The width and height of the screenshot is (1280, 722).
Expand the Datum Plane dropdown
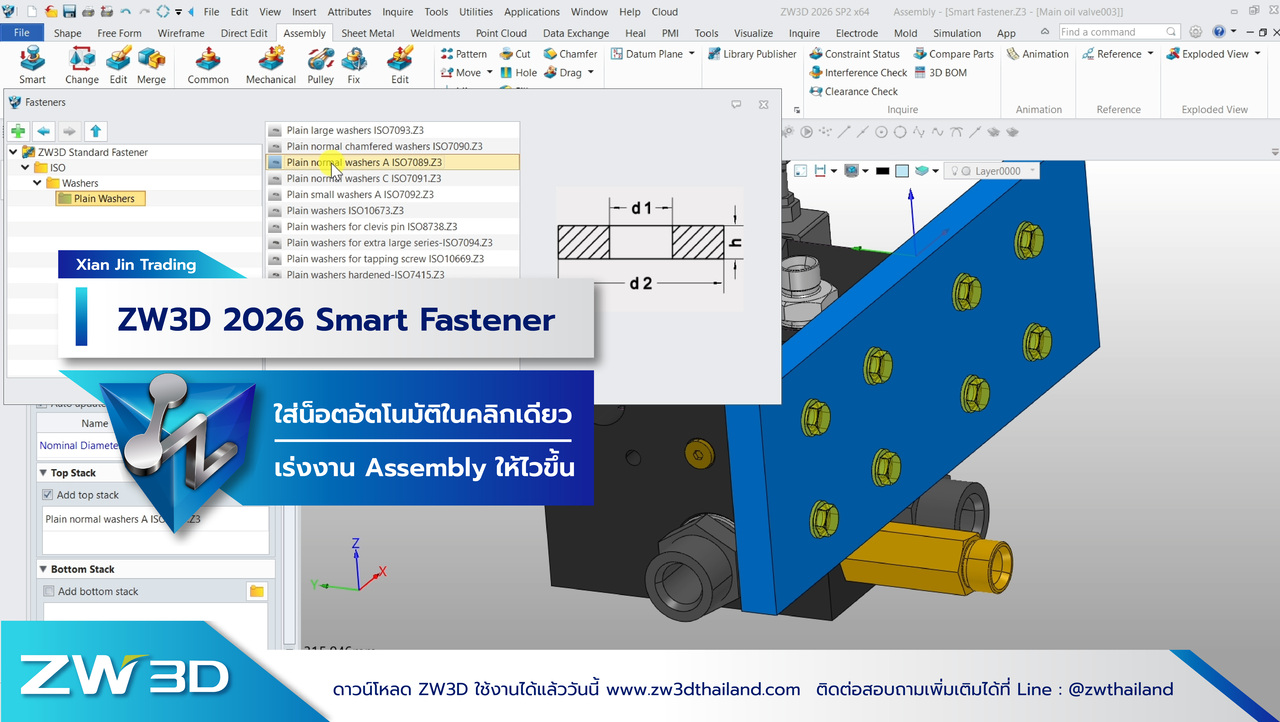click(692, 54)
